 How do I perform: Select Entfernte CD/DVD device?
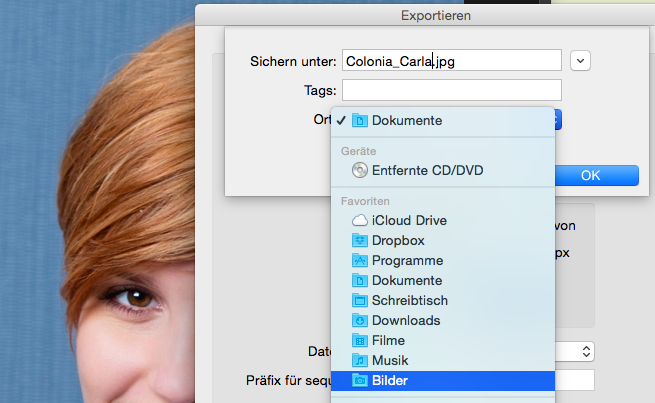pos(443,170)
